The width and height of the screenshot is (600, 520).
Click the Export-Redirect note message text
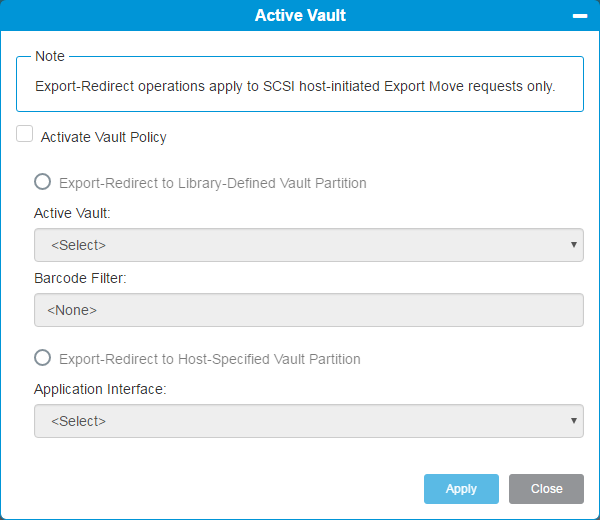pyautogui.click(x=295, y=86)
